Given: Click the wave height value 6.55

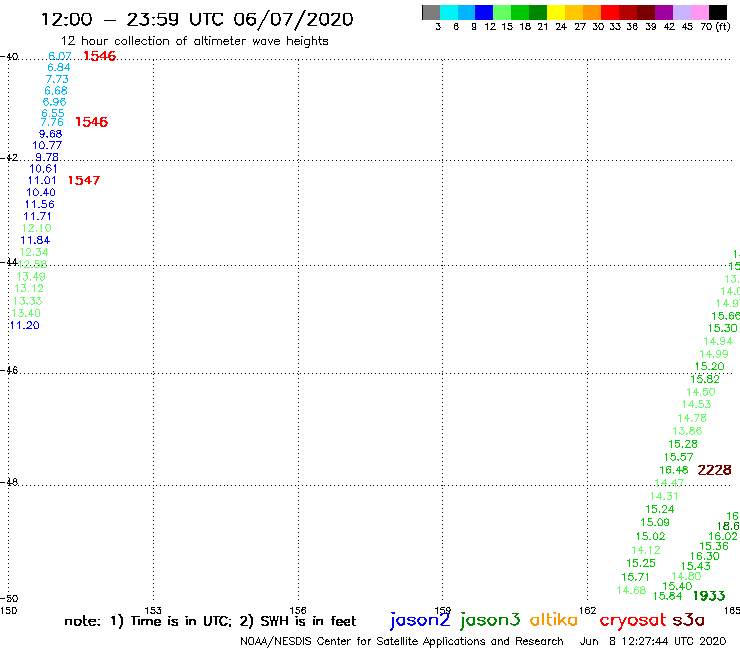Looking at the screenshot, I should pos(53,113).
